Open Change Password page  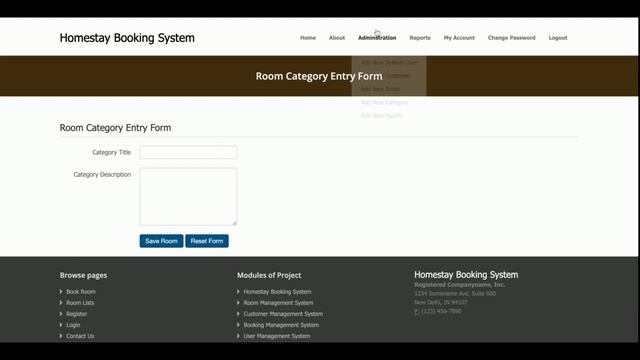(x=511, y=38)
